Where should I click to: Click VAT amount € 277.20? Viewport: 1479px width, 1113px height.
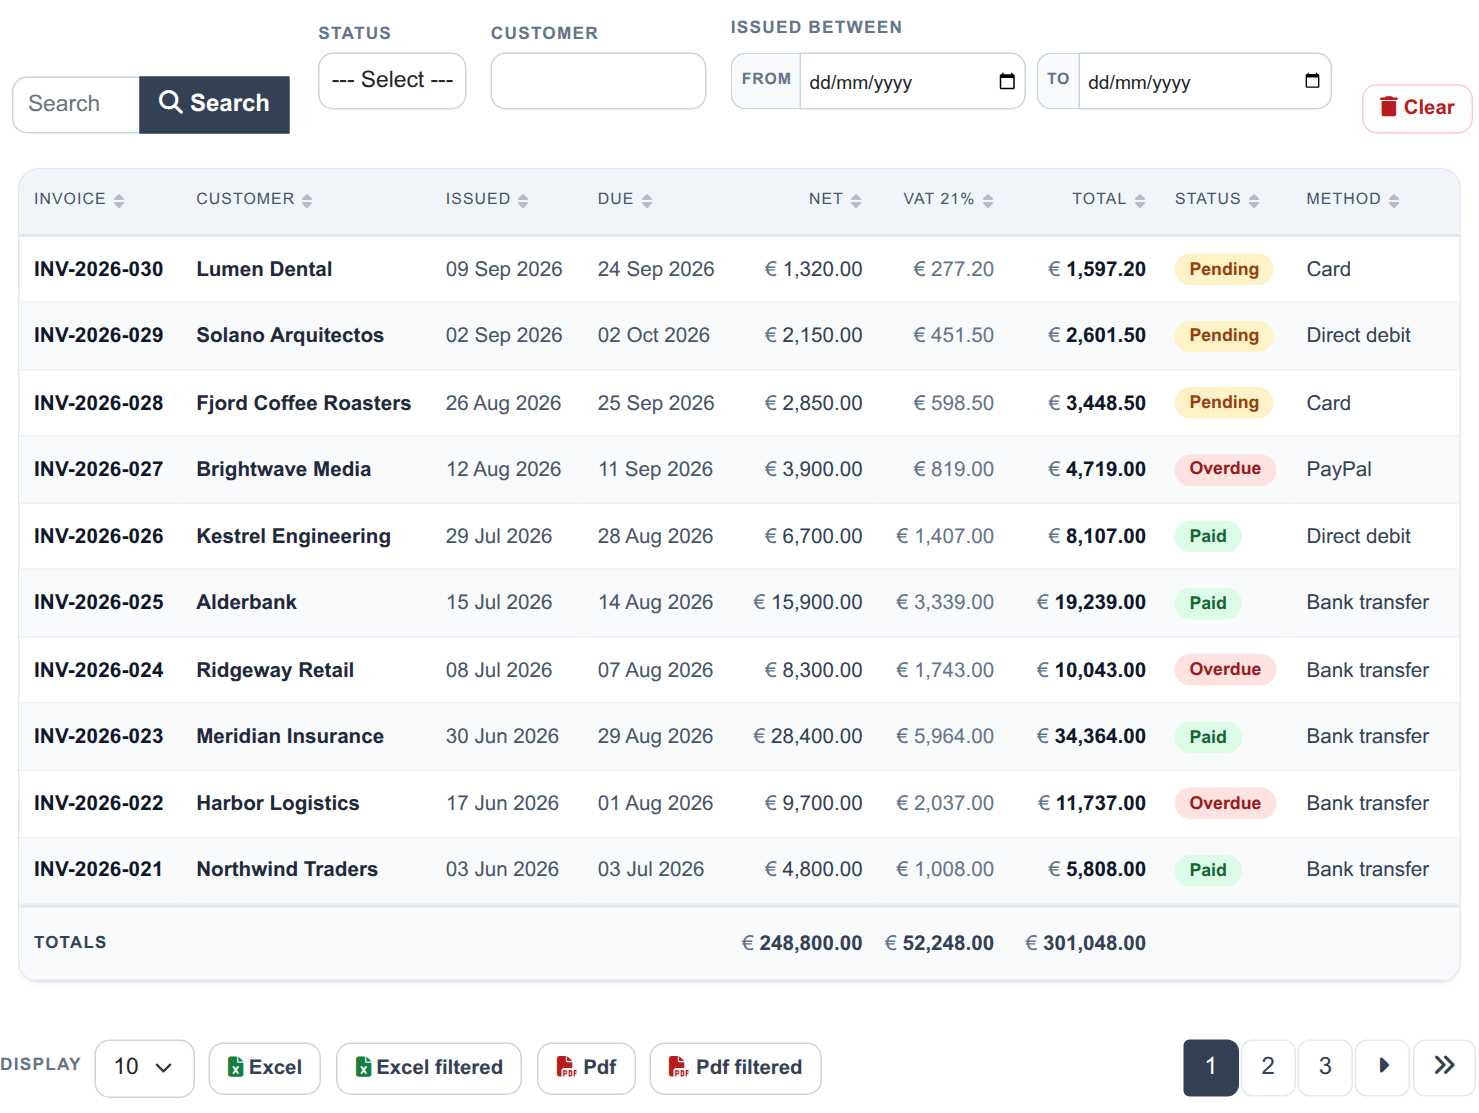pyautogui.click(x=954, y=269)
